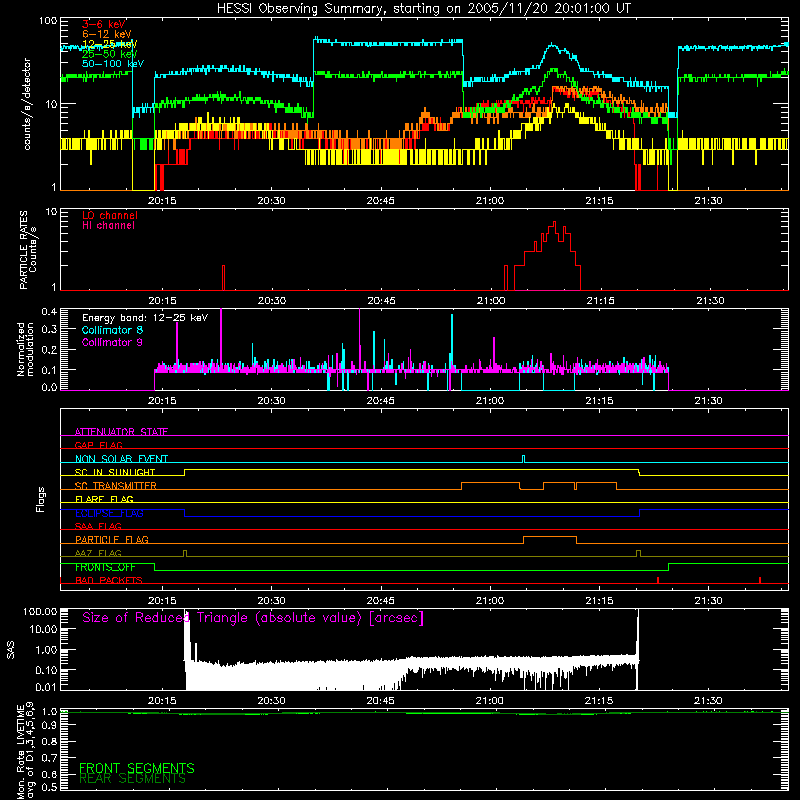Click the SAS axis label
The height and width of the screenshot is (800, 800).
pos(10,649)
